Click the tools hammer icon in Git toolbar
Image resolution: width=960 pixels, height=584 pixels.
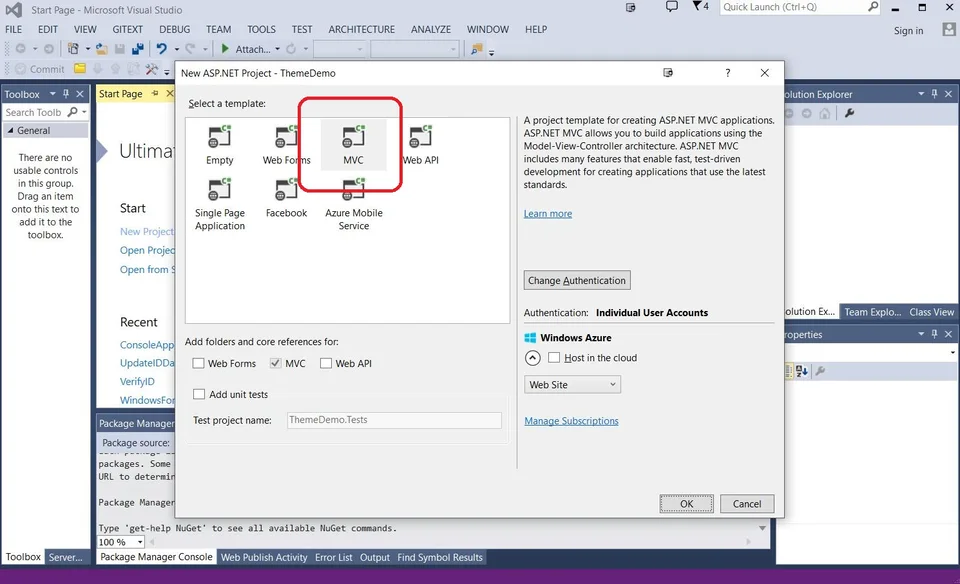coord(151,69)
